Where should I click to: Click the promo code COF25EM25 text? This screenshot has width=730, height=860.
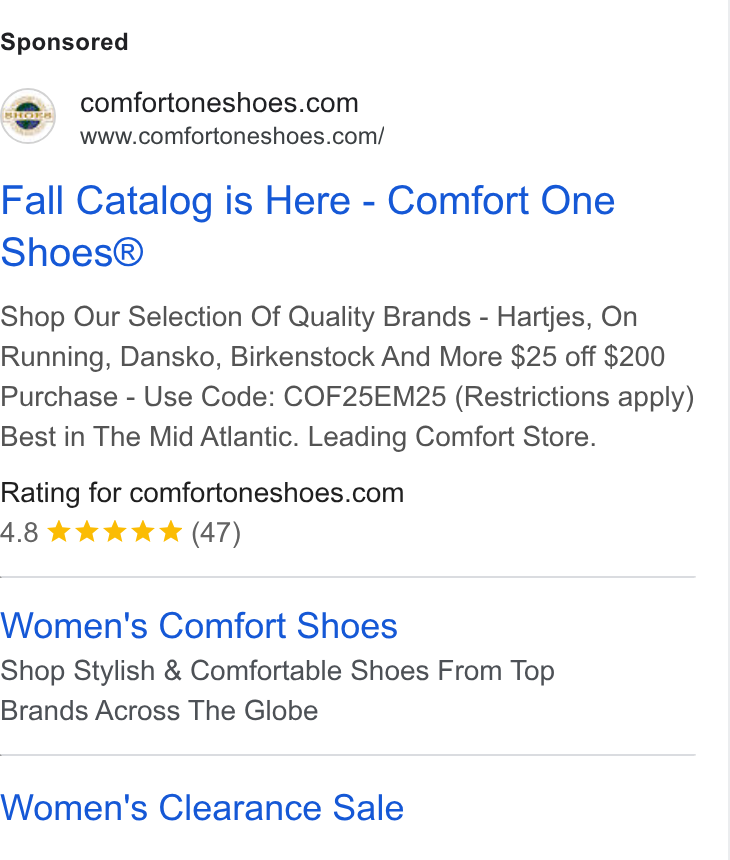[x=365, y=397]
